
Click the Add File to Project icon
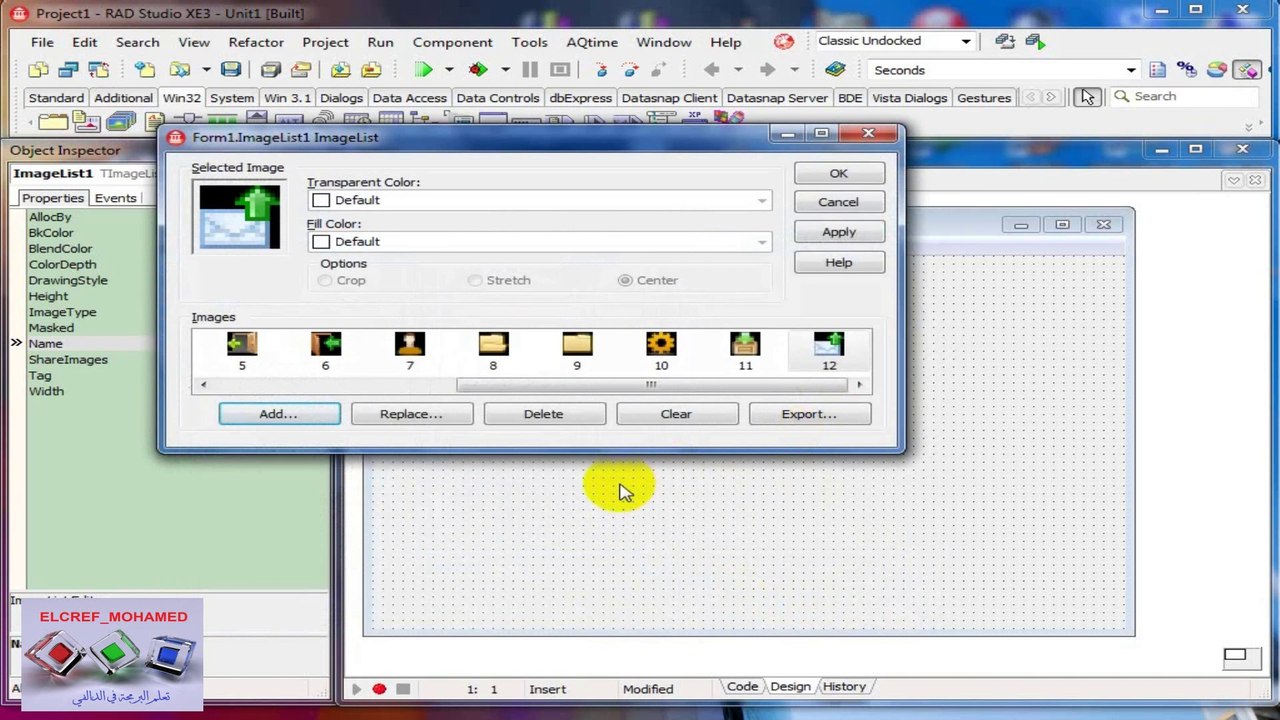click(x=341, y=70)
